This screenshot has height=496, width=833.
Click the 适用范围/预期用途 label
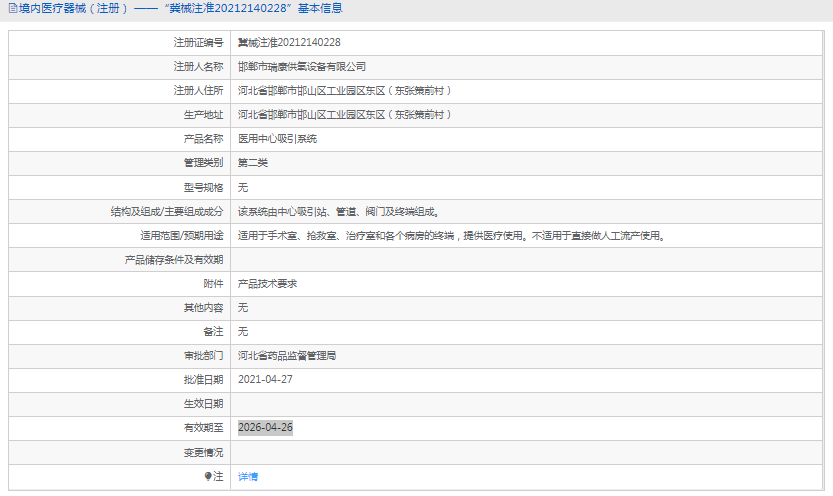[x=182, y=235]
